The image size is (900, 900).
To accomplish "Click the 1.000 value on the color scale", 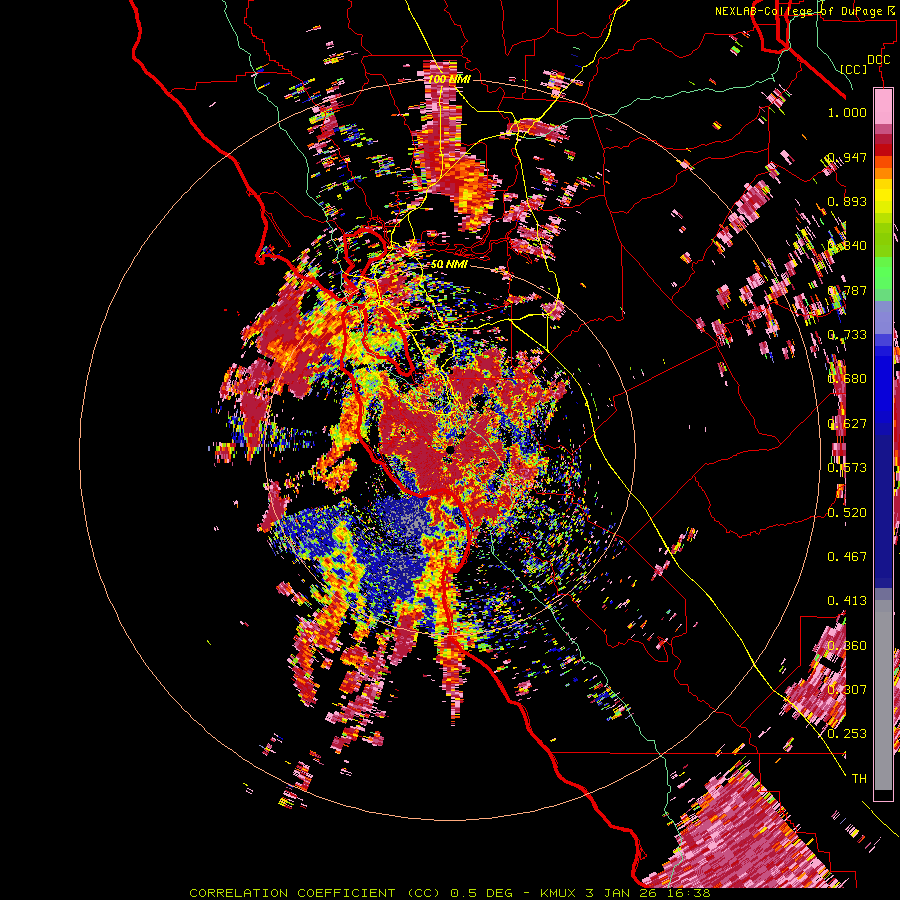I will click(x=847, y=112).
